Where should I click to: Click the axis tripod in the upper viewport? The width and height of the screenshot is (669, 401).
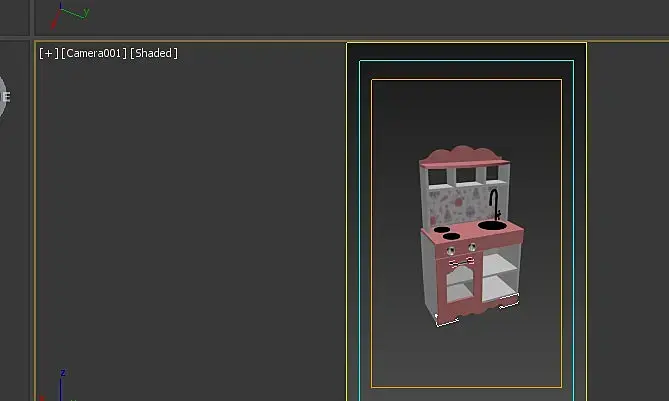(69, 15)
